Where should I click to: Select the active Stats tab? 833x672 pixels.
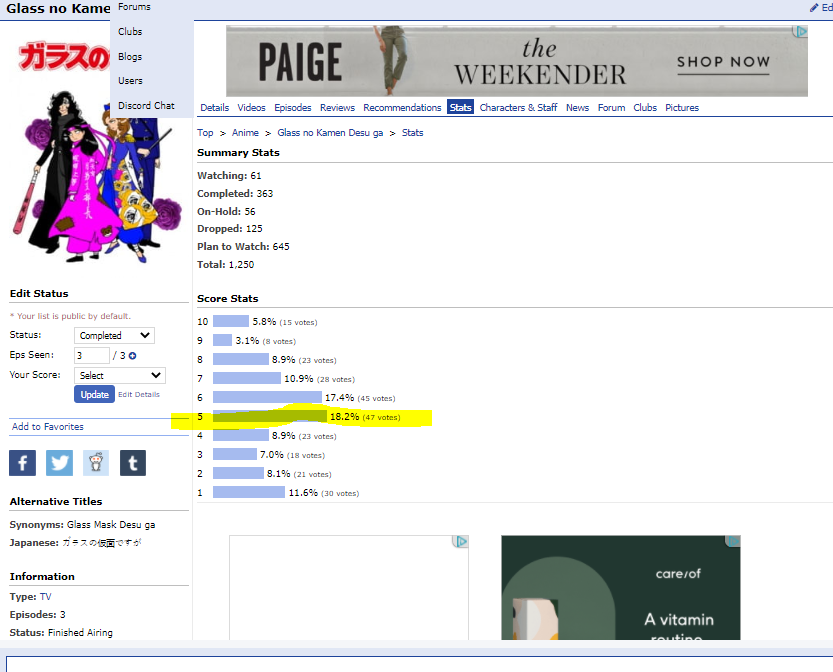pyautogui.click(x=460, y=107)
